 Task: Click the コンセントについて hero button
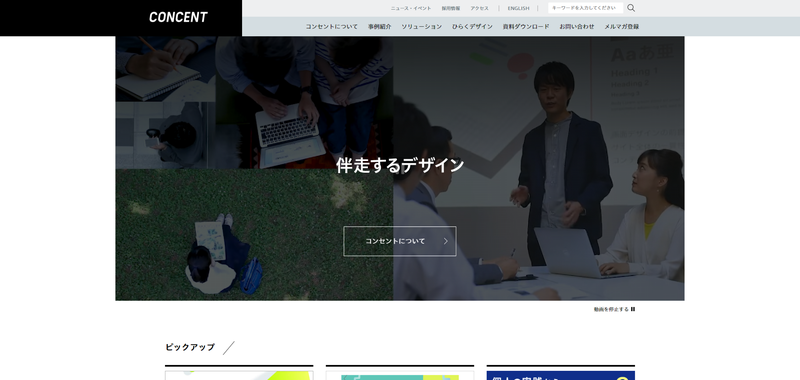pos(400,241)
